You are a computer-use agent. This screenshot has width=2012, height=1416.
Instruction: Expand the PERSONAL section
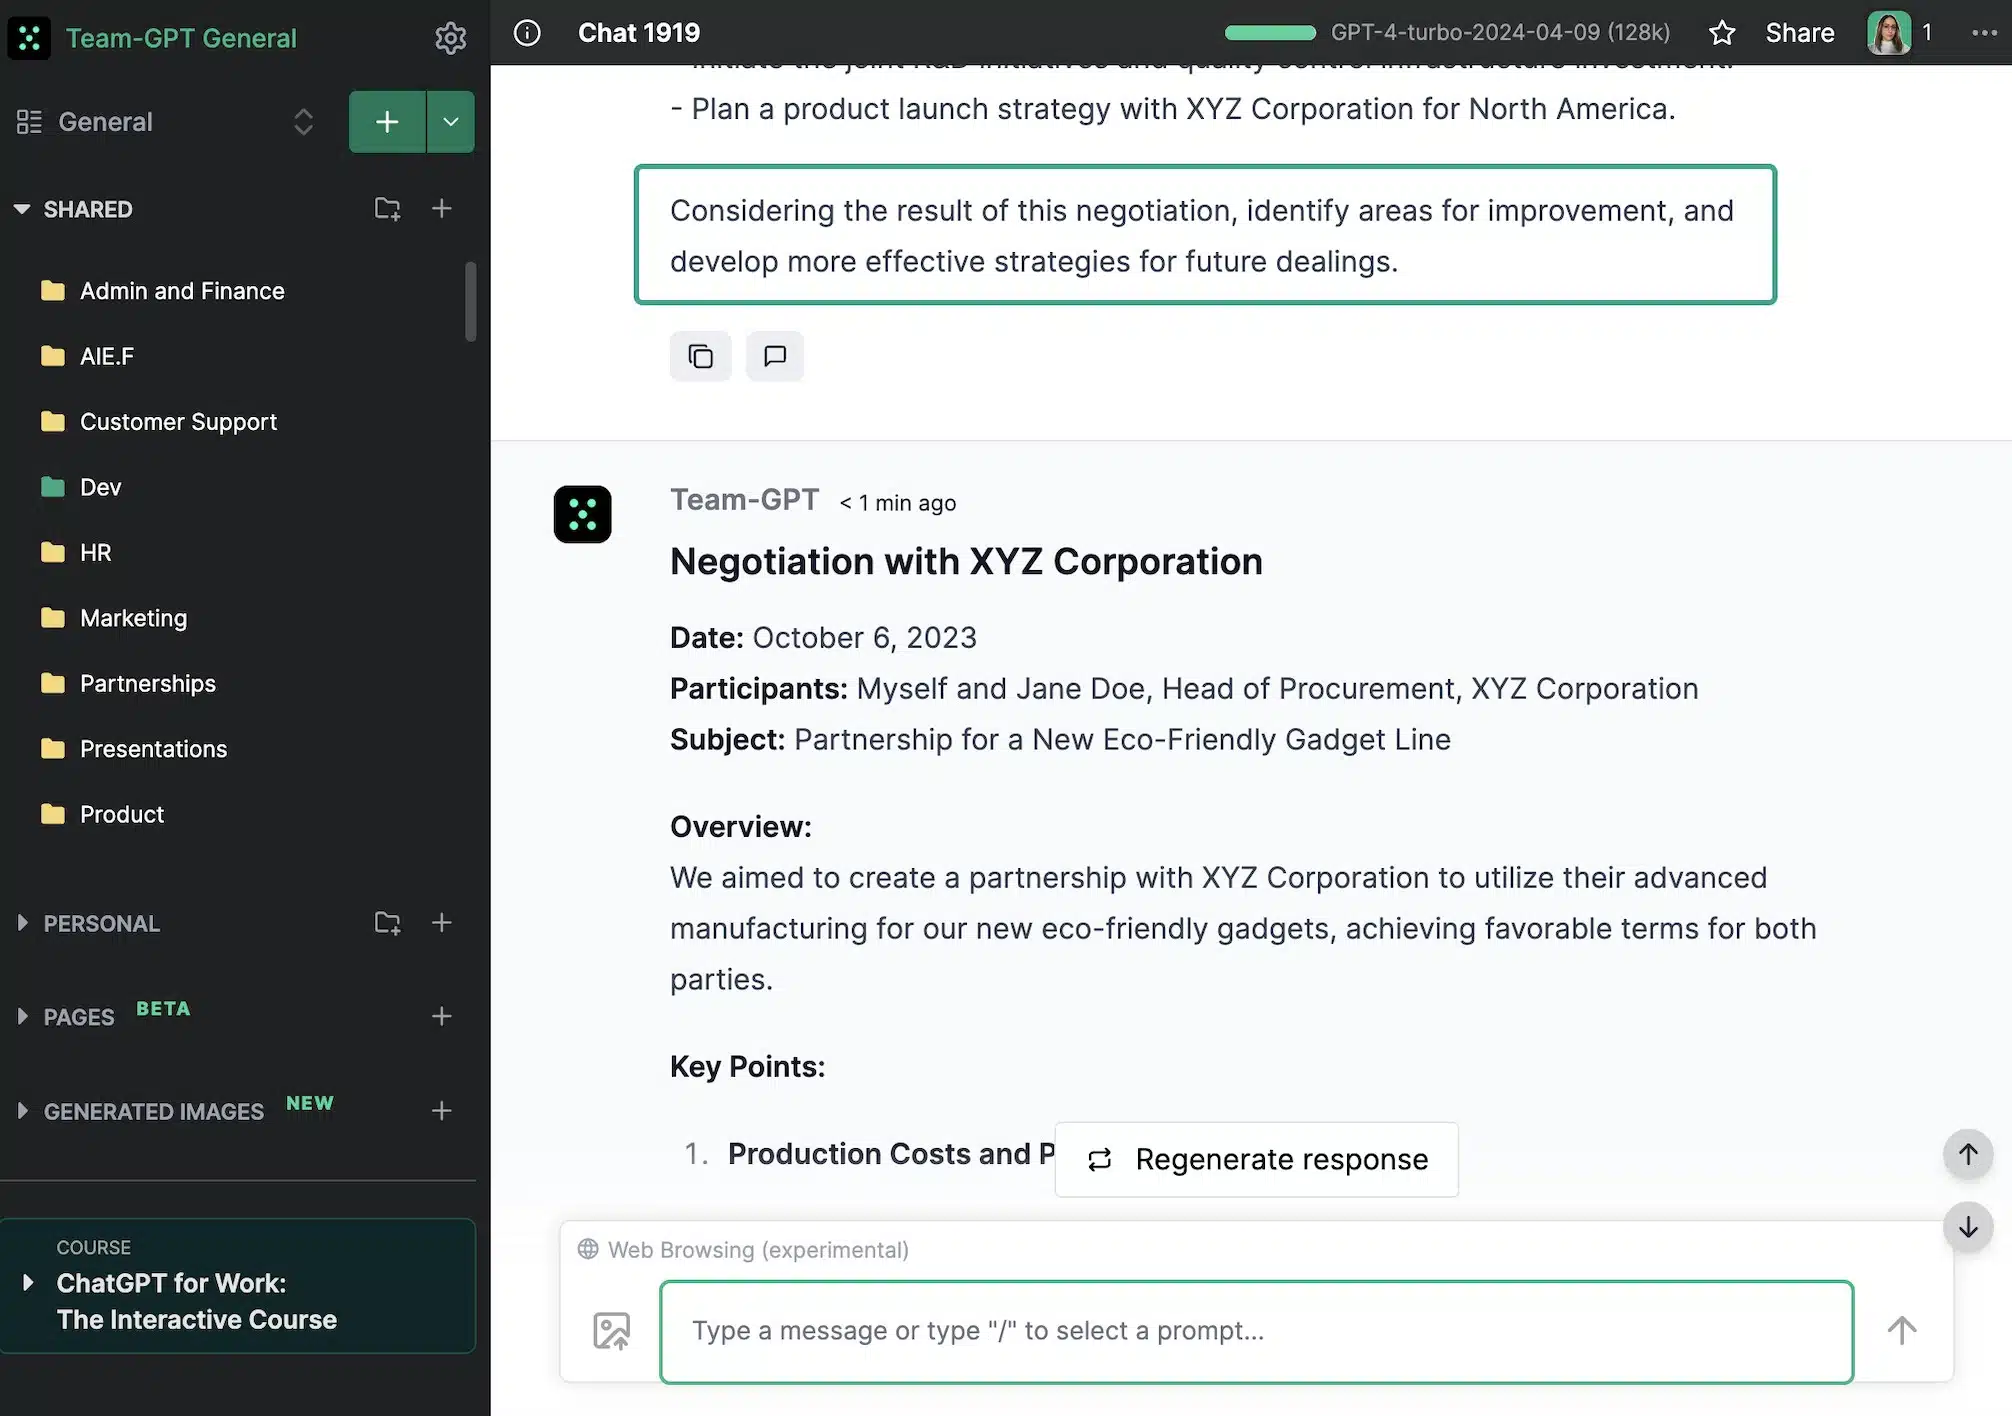[x=21, y=924]
